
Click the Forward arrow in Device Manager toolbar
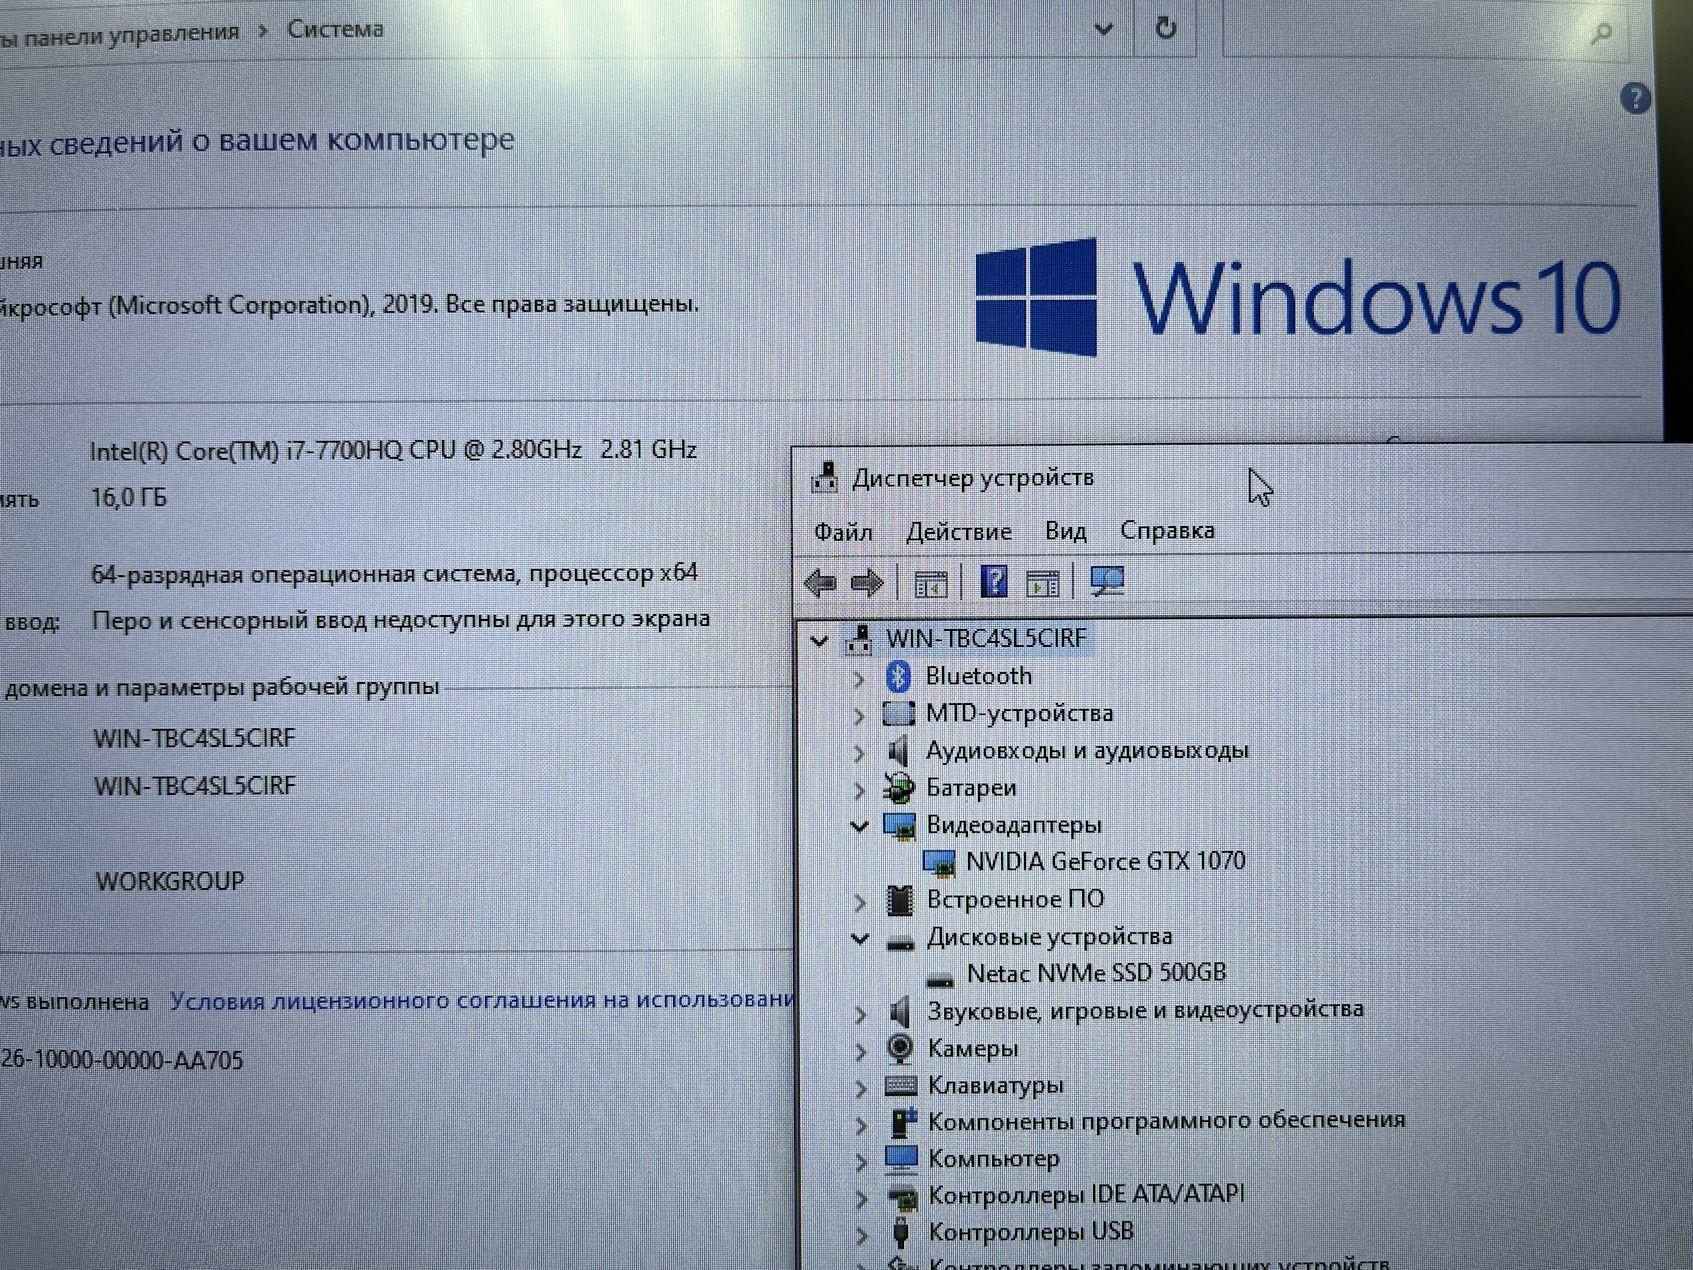pyautogui.click(x=867, y=582)
